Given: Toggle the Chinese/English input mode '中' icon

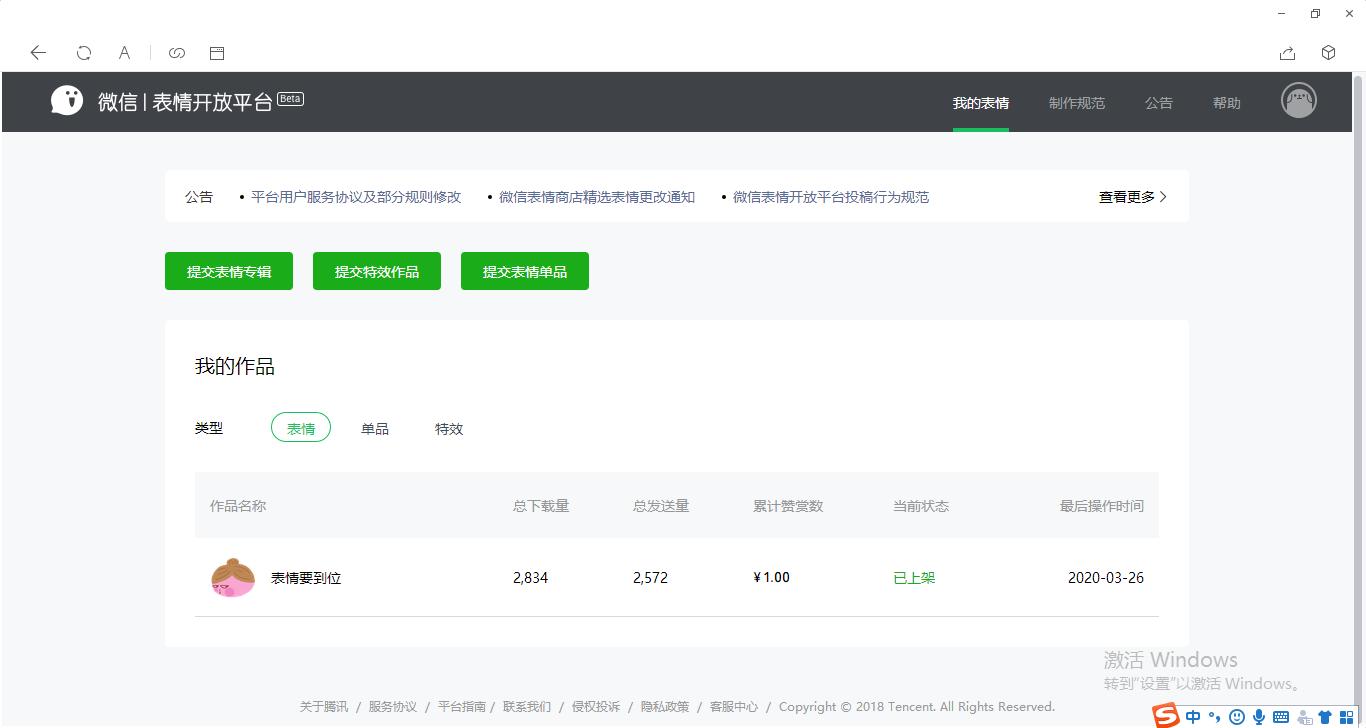Looking at the screenshot, I should click(1192, 716).
